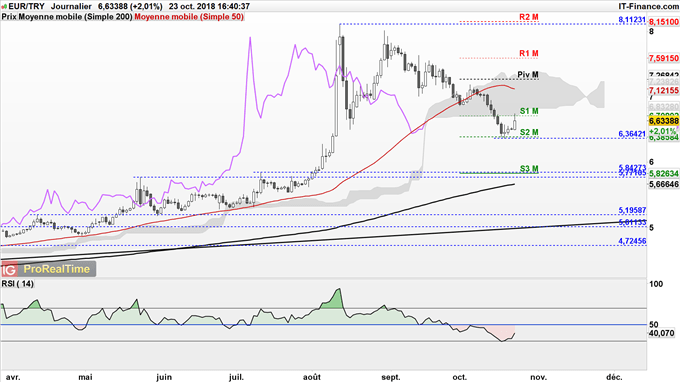
Task: Click the juil. month on time axis
Action: (236, 377)
